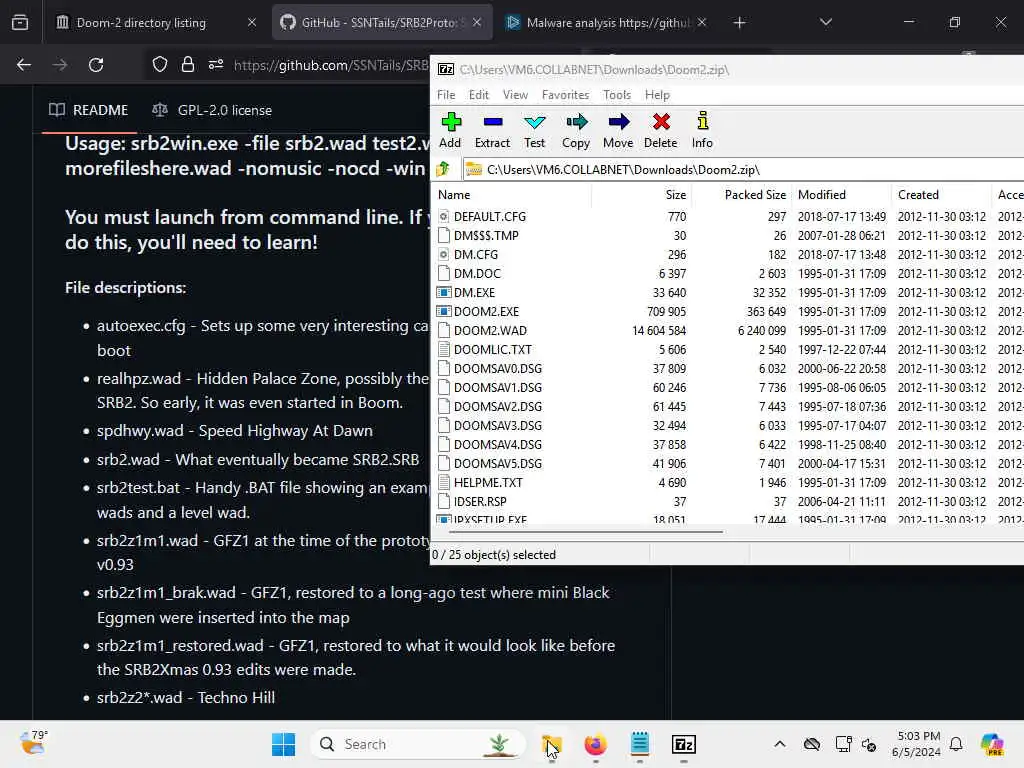Image resolution: width=1024 pixels, height=768 pixels.
Task: Select DOOMLIC.TXT file row
Action: click(727, 349)
